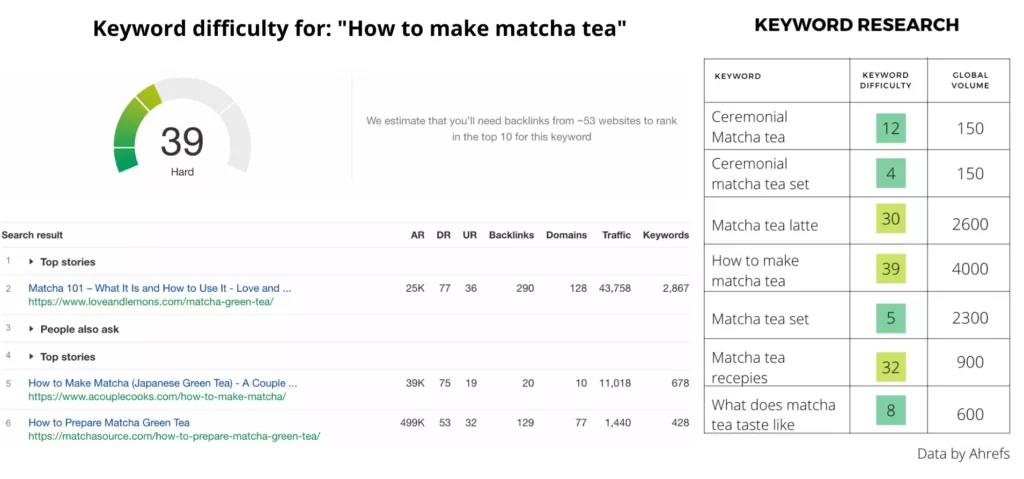This screenshot has width=1024, height=479.
Task: Click the green difficulty badge showing 12
Action: coord(890,128)
